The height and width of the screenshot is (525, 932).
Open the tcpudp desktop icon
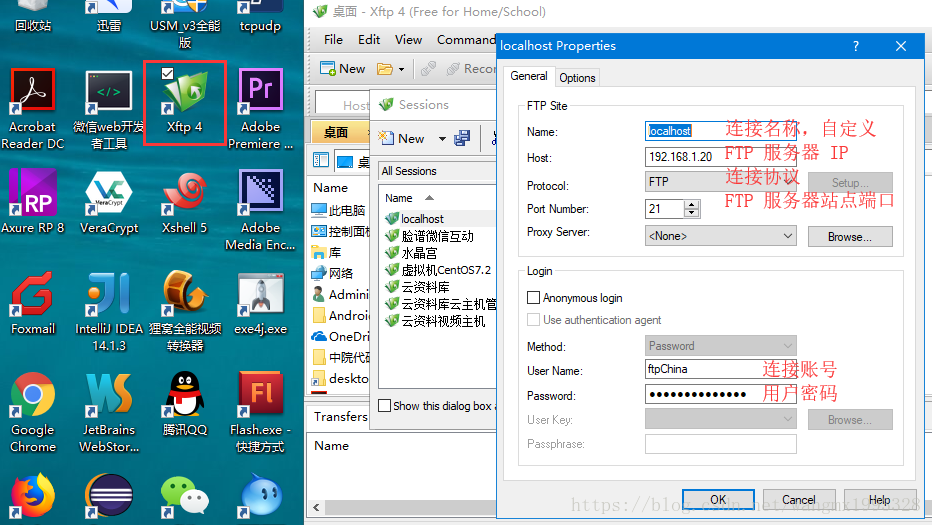[x=260, y=15]
